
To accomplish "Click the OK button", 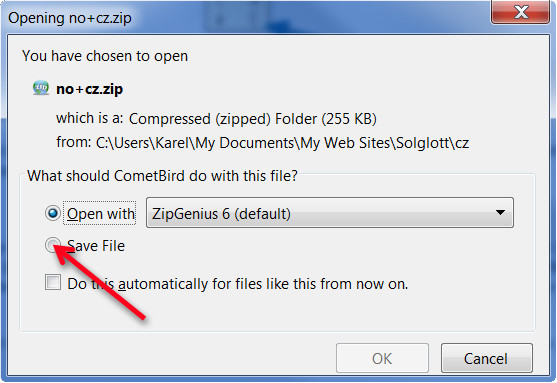I will coord(382,358).
